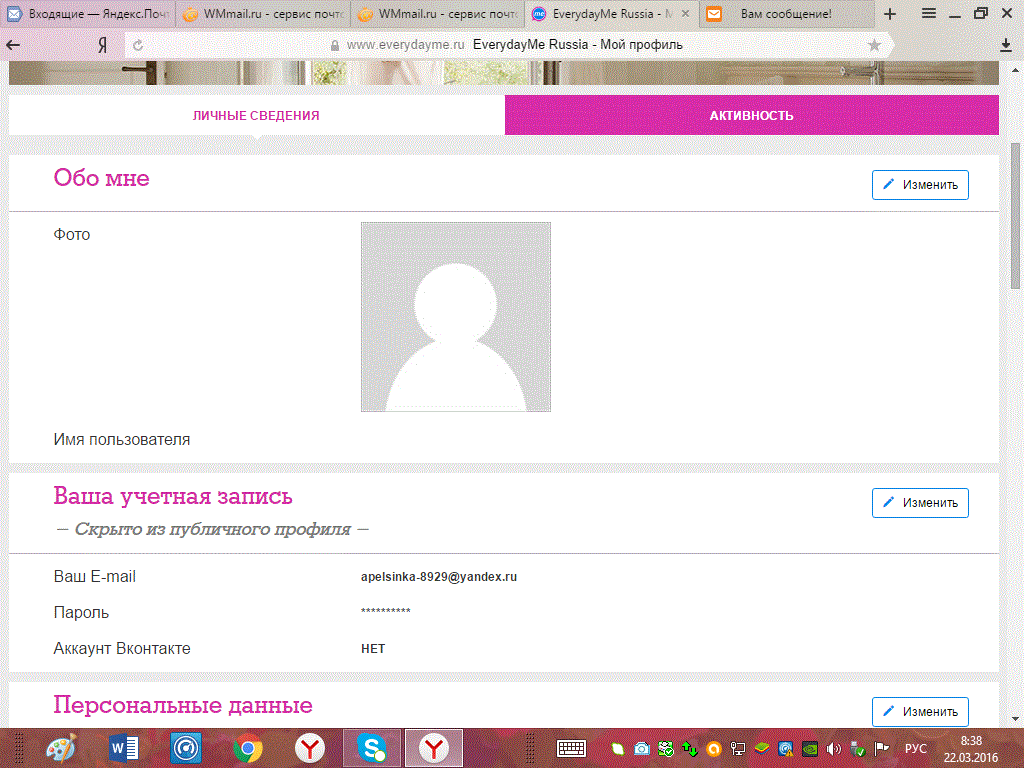Click the scrollbar up arrow
The width and height of the screenshot is (1024, 768).
1016,69
